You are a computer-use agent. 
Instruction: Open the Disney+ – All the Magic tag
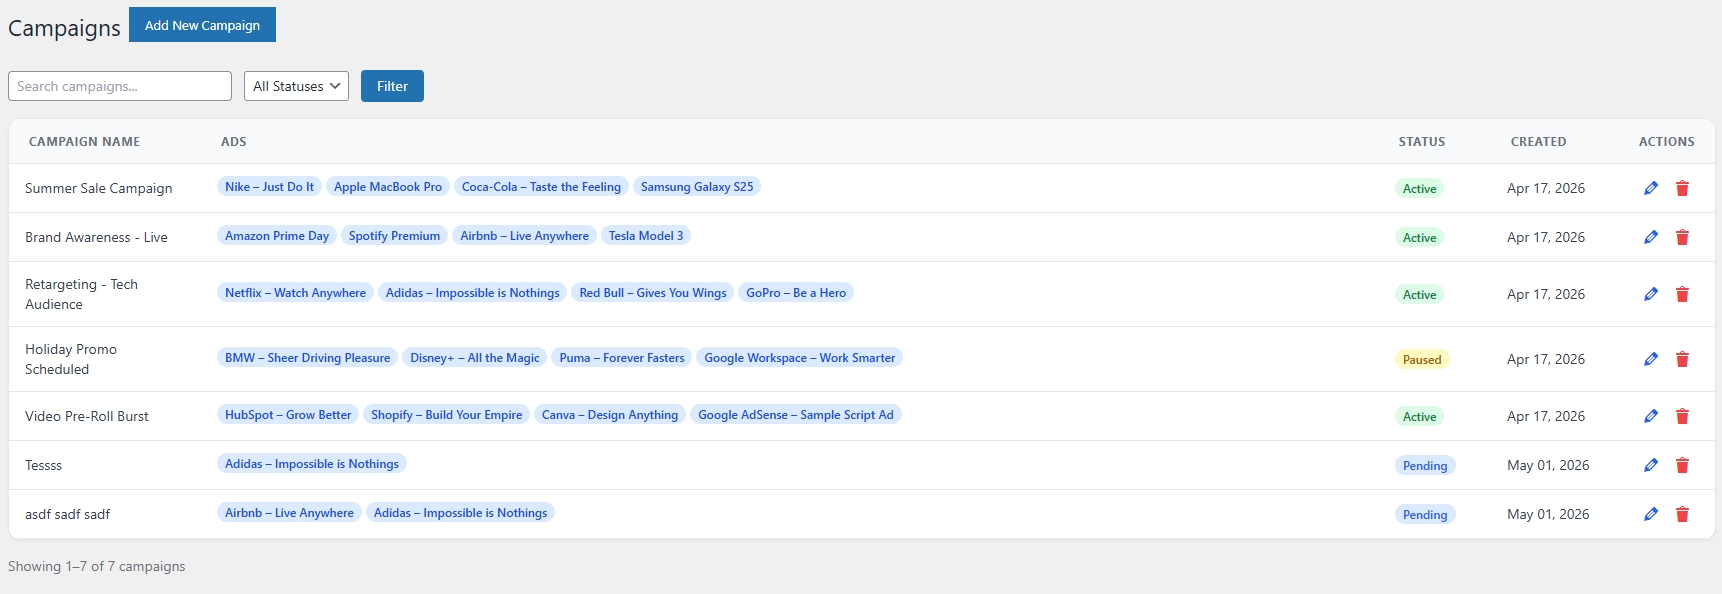tap(474, 358)
